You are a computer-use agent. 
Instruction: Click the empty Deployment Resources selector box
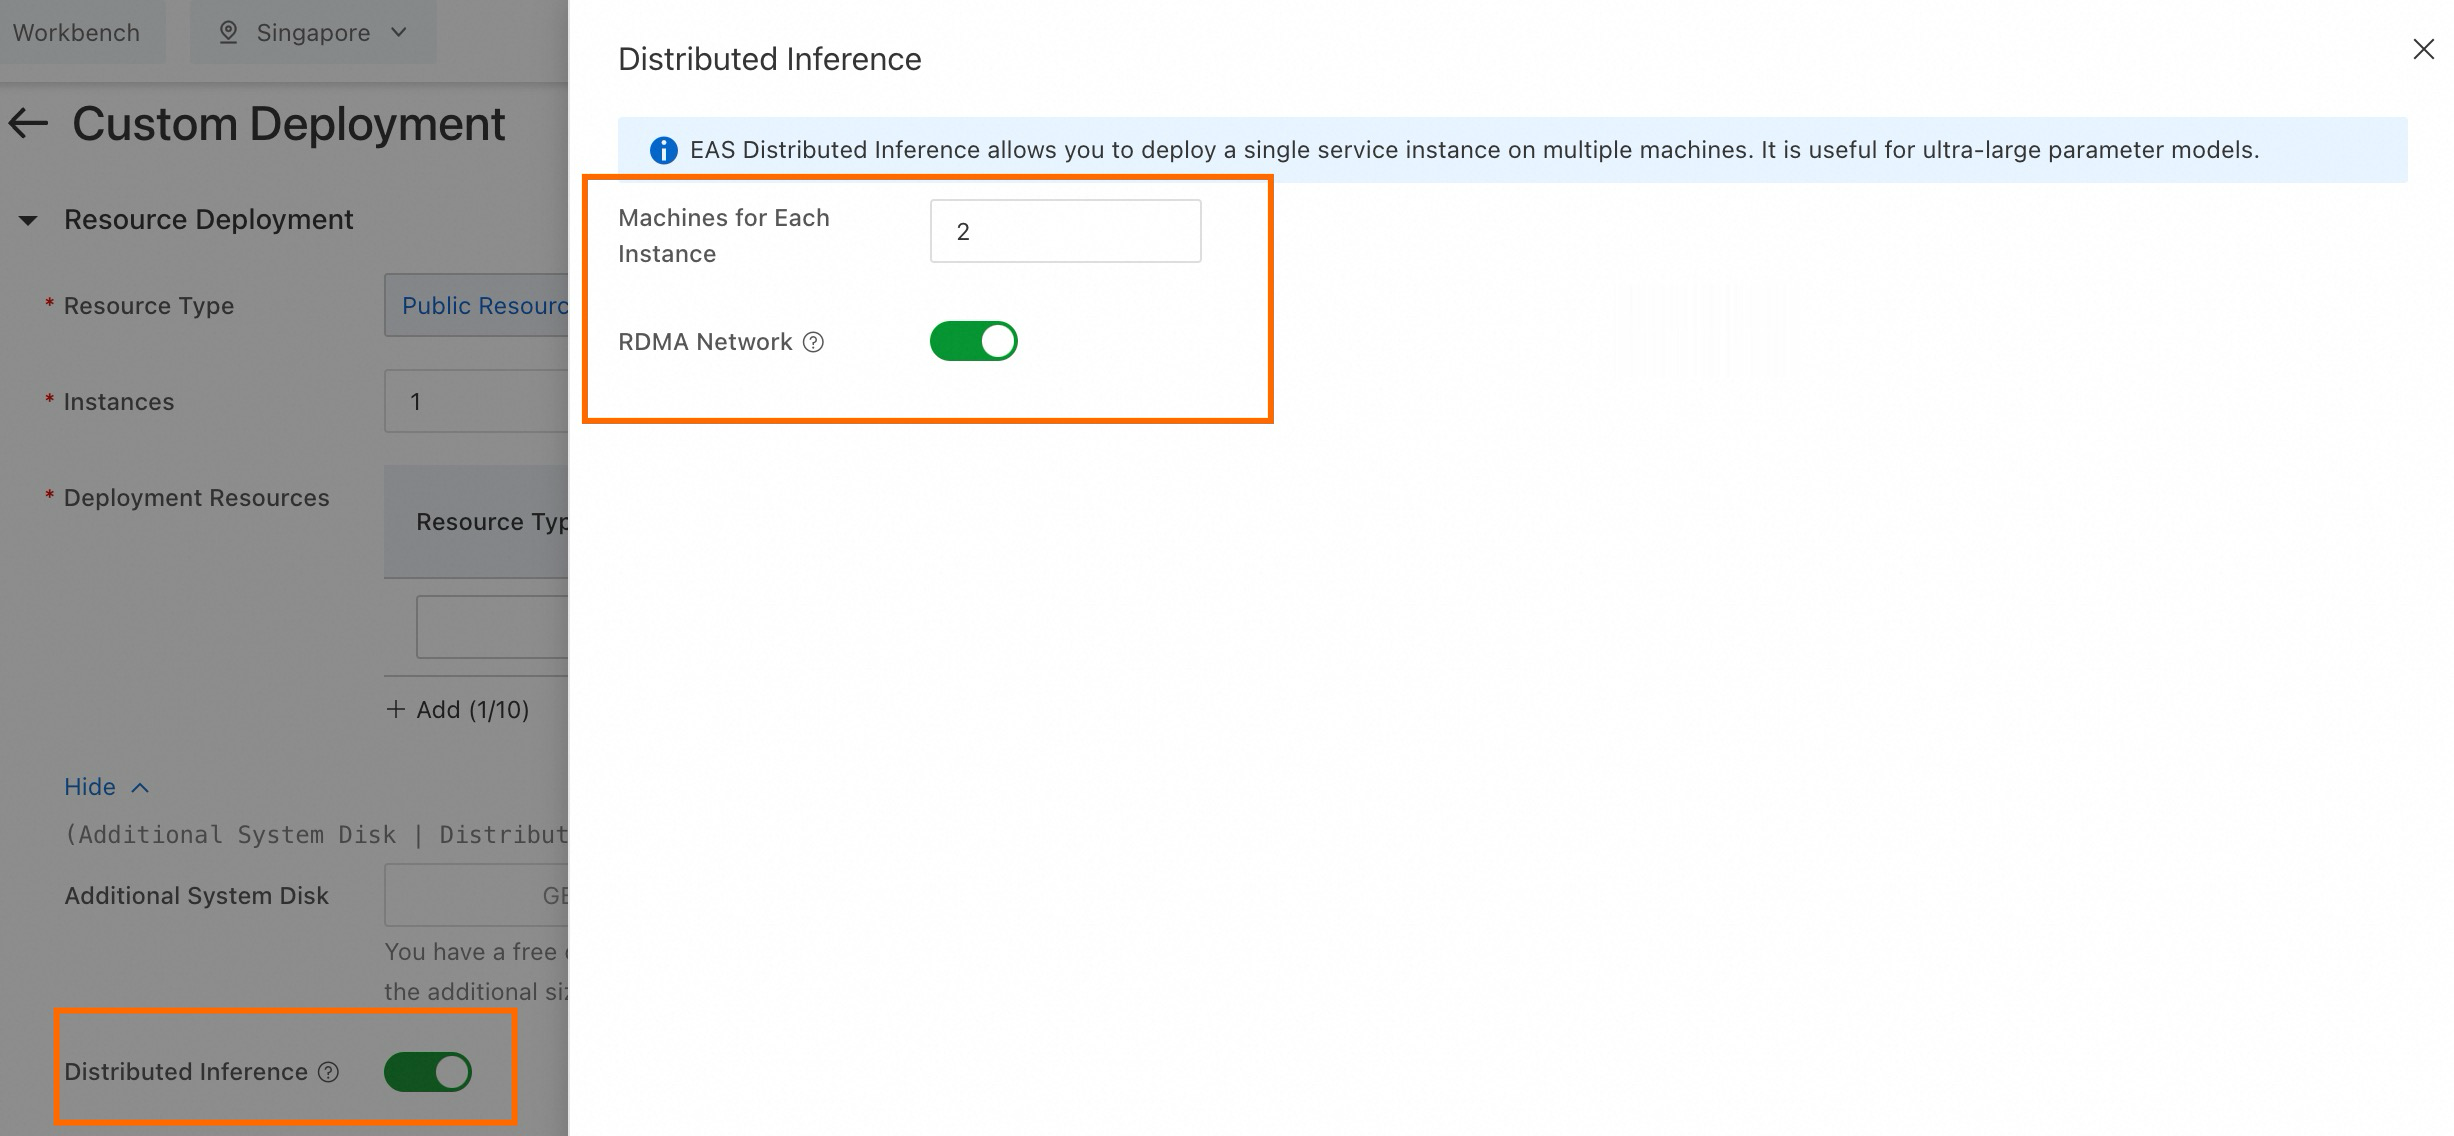[492, 627]
